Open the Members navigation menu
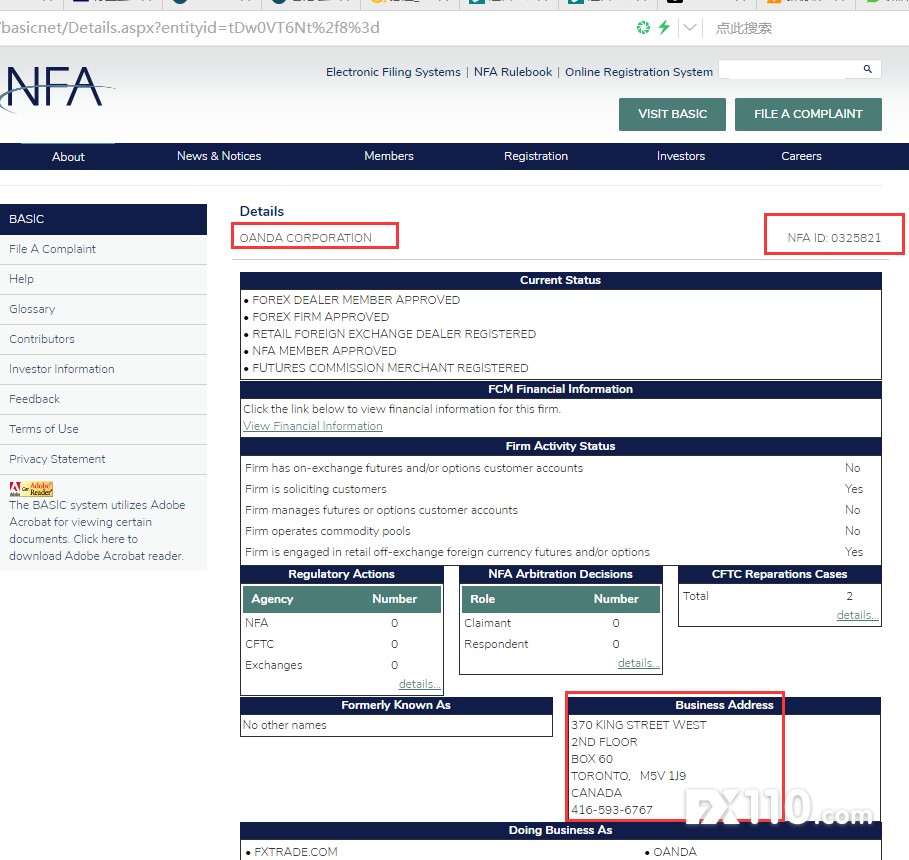 [388, 156]
